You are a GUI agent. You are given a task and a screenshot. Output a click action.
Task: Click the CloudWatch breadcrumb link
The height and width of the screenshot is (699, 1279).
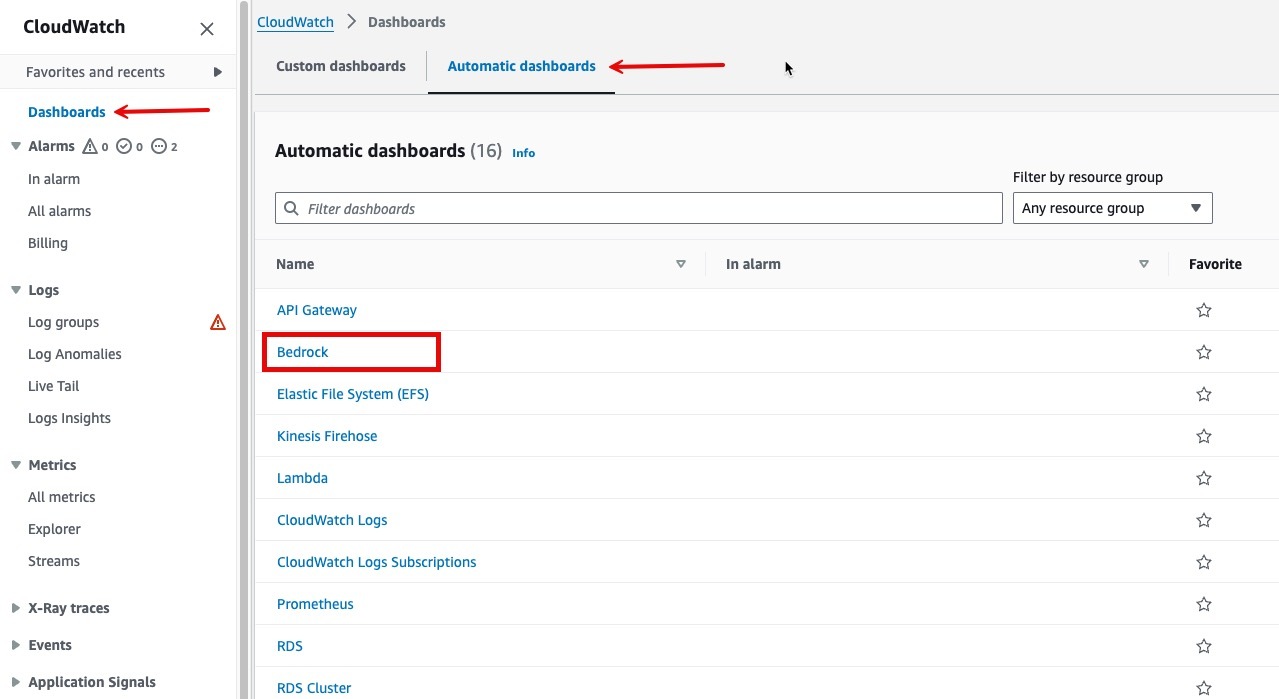(x=295, y=21)
